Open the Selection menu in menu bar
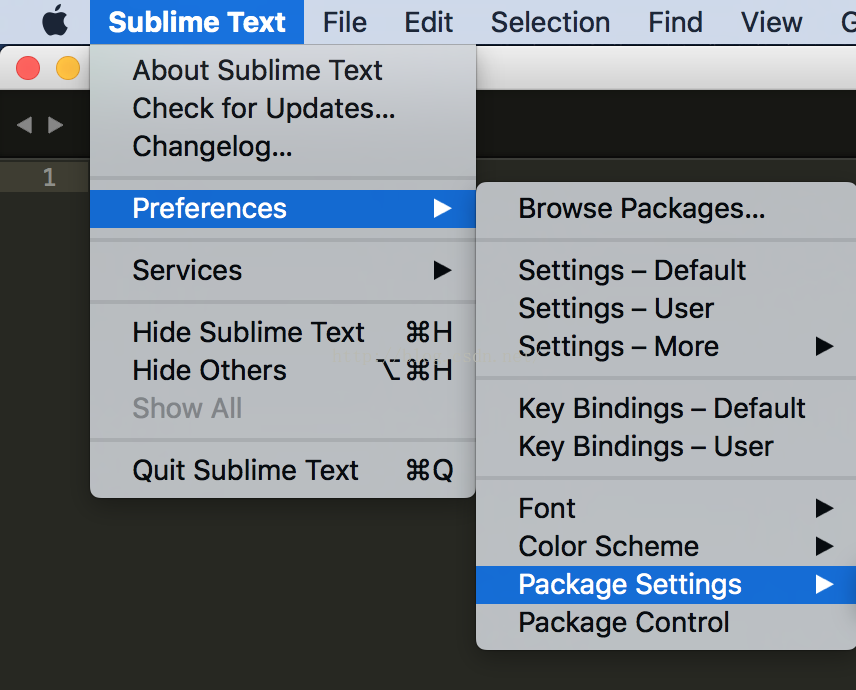 point(550,22)
